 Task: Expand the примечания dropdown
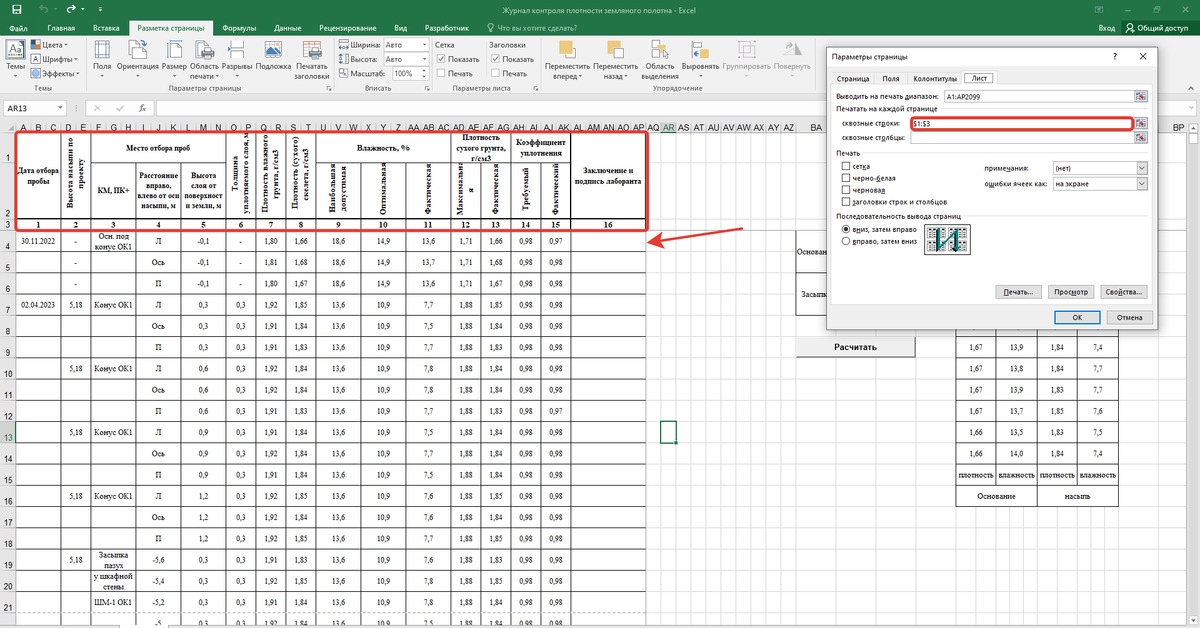click(1141, 168)
